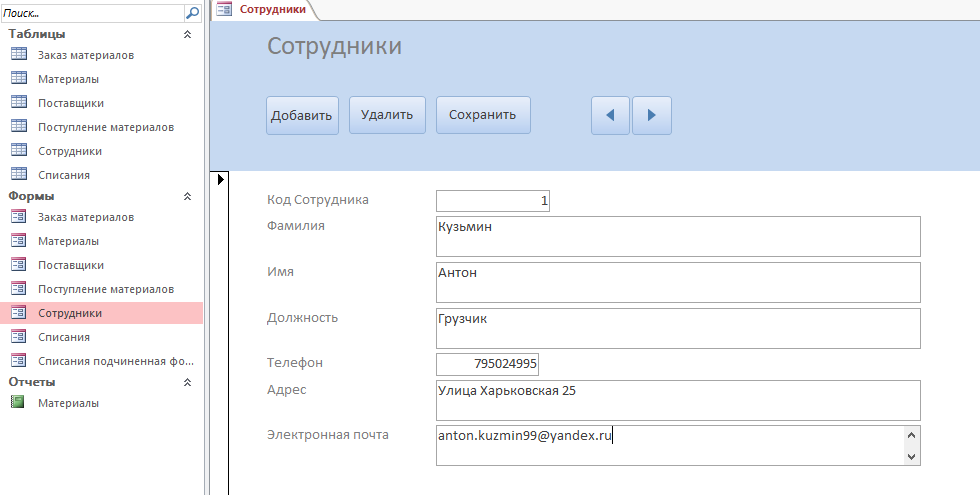Viewport: 980px width, 495px height.
Task: Open the Поставщики table
Action: (x=71, y=103)
